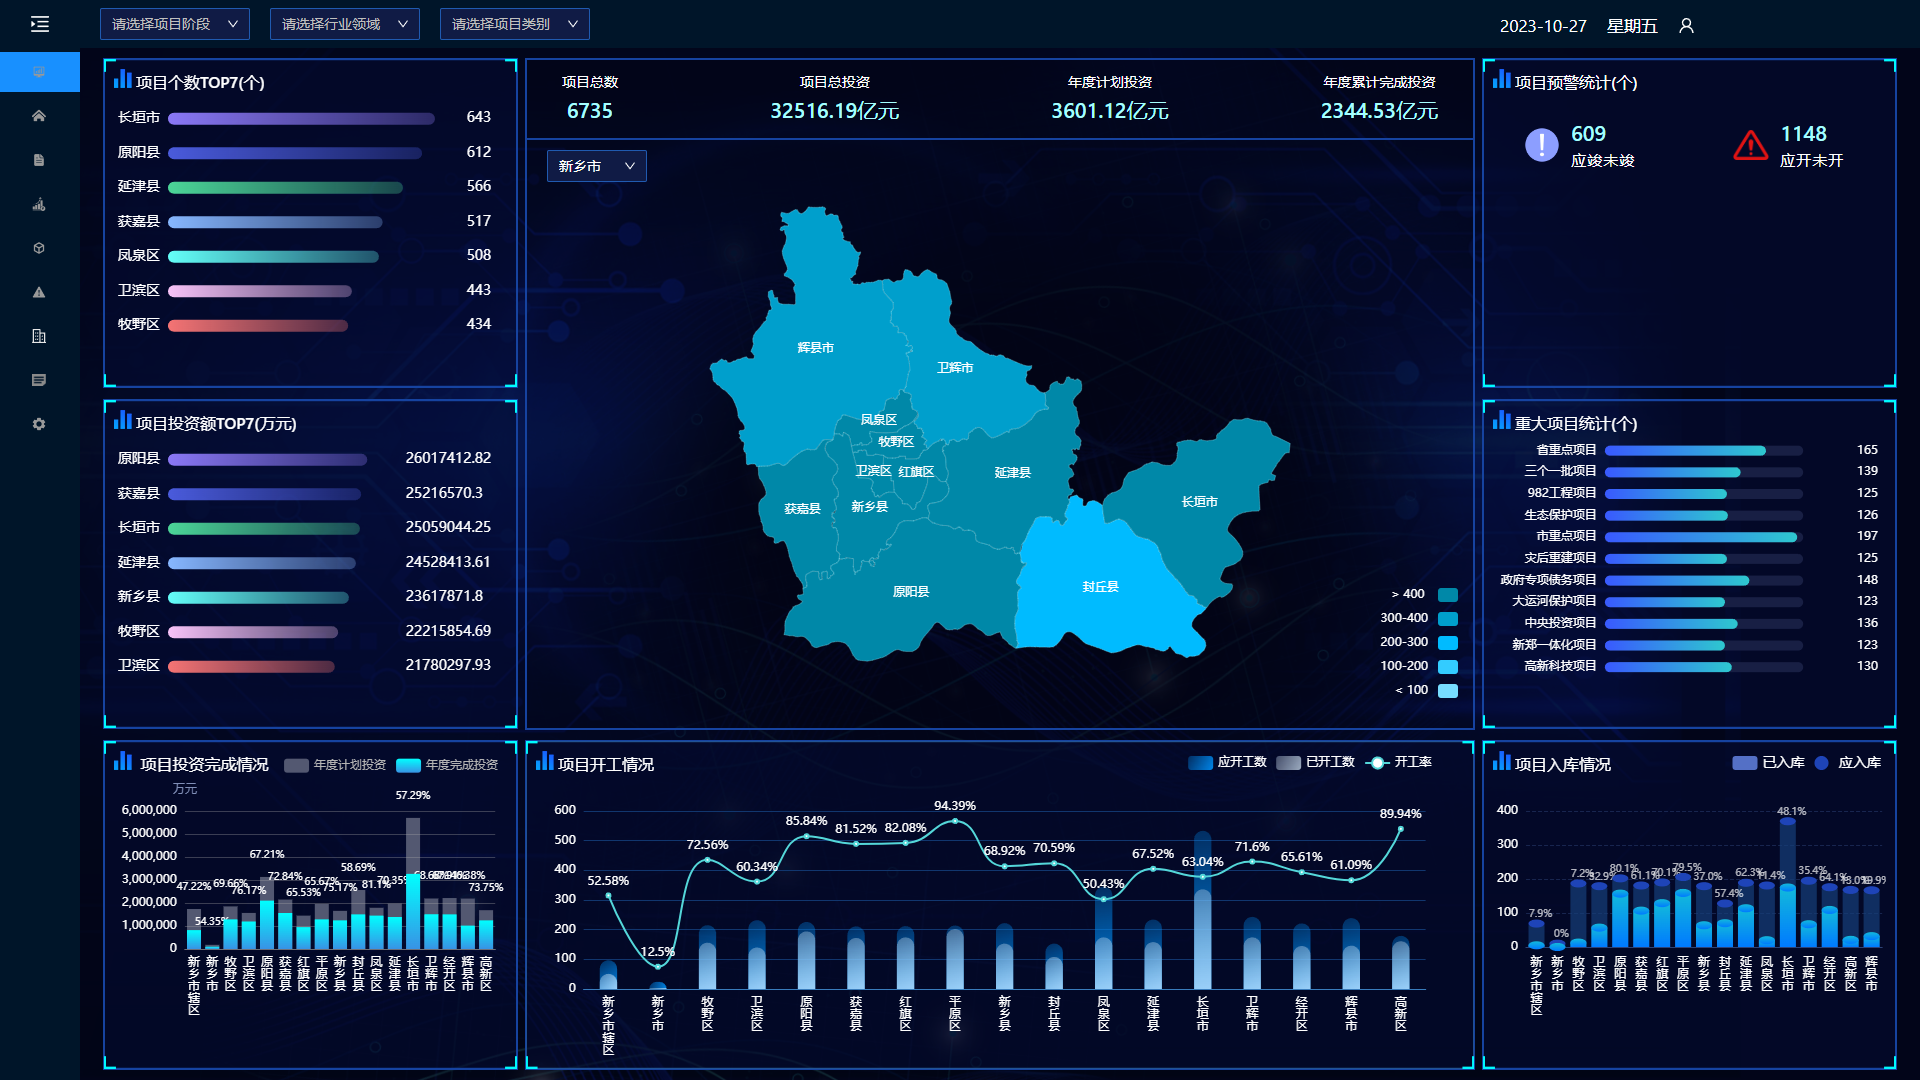Open the settings gear sidebar icon
Screen dimensions: 1920x1080
pyautogui.click(x=39, y=424)
